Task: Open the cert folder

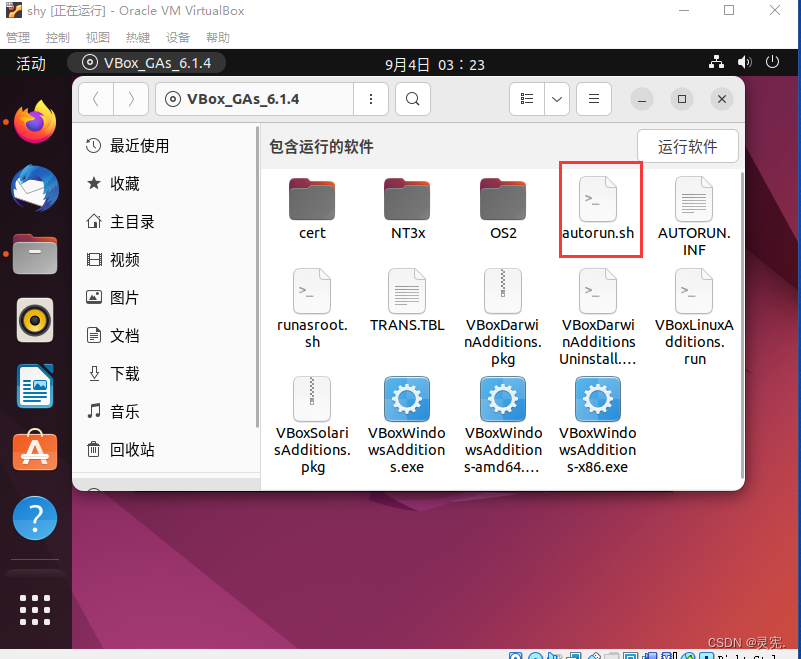Action: point(312,208)
